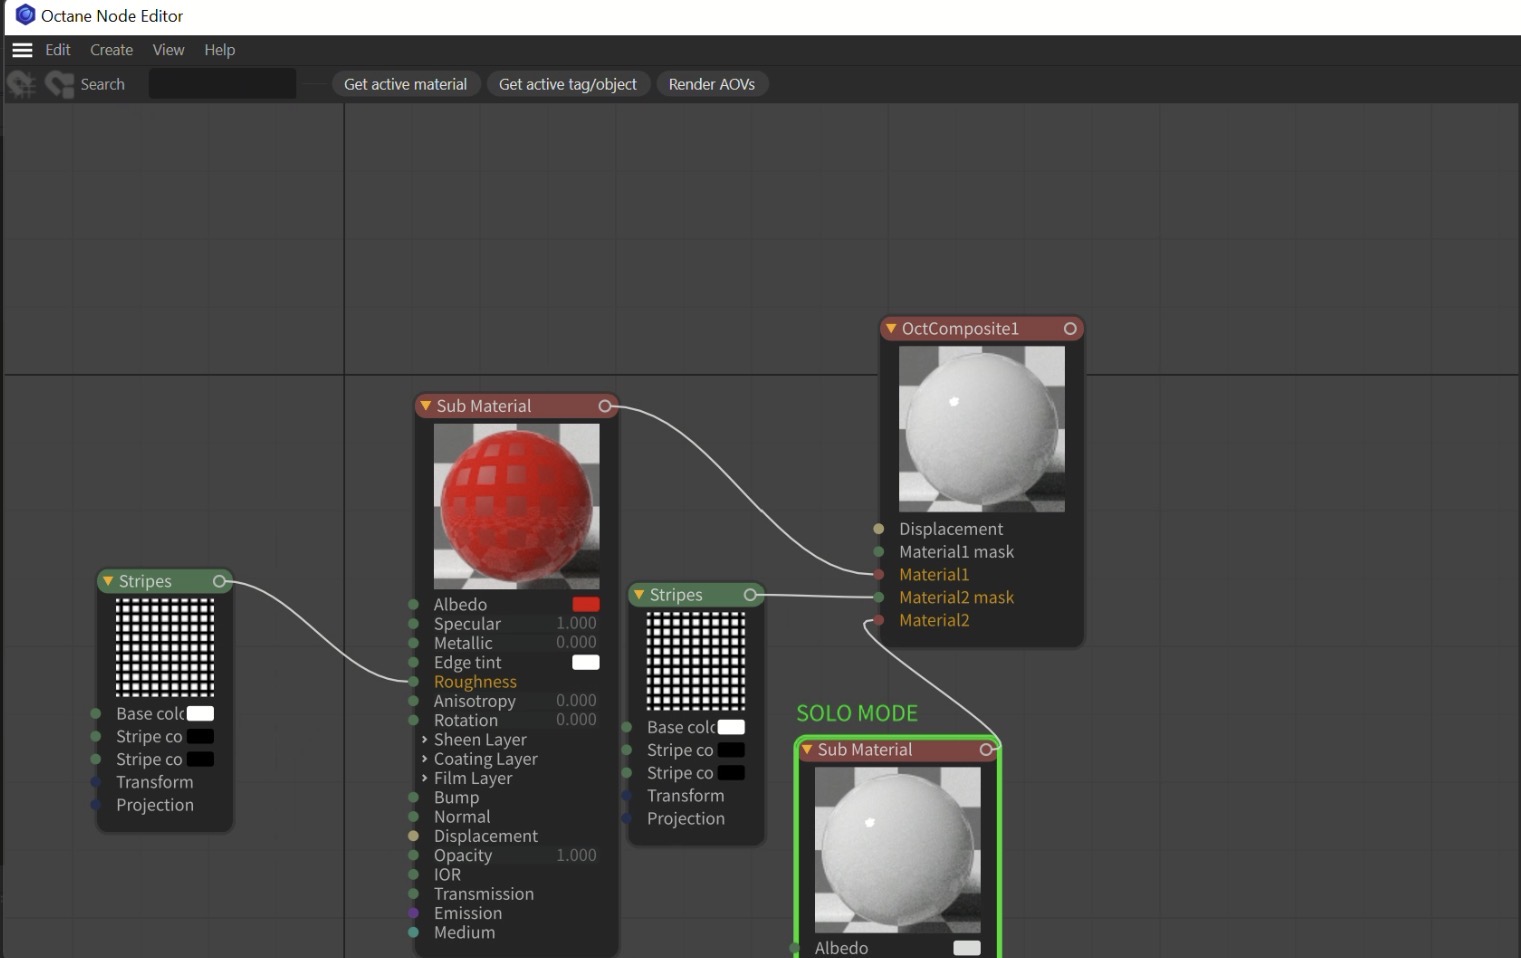1521x958 pixels.
Task: Focus the Search input field
Action: click(222, 84)
